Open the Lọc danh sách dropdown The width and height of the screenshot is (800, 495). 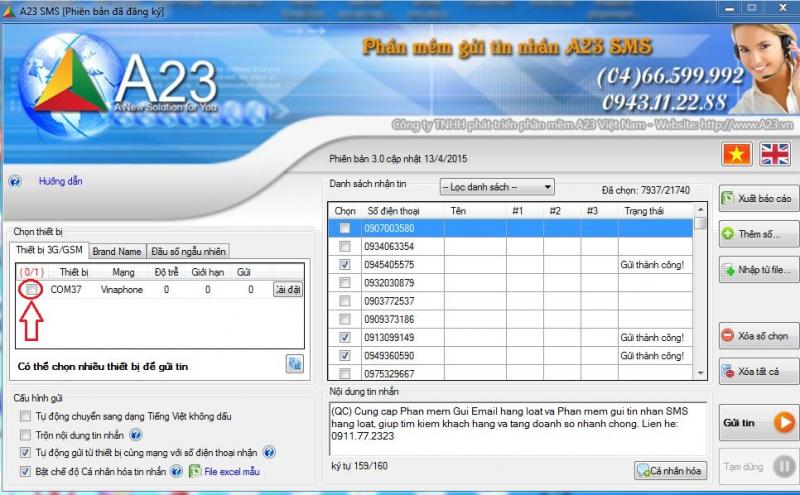(497, 187)
